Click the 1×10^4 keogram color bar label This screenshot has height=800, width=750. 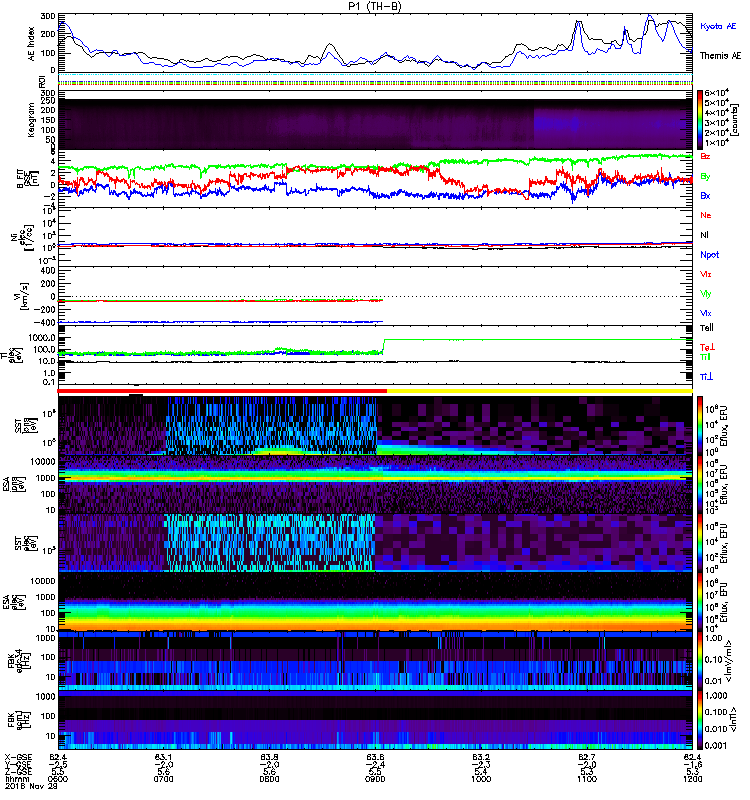click(717, 143)
